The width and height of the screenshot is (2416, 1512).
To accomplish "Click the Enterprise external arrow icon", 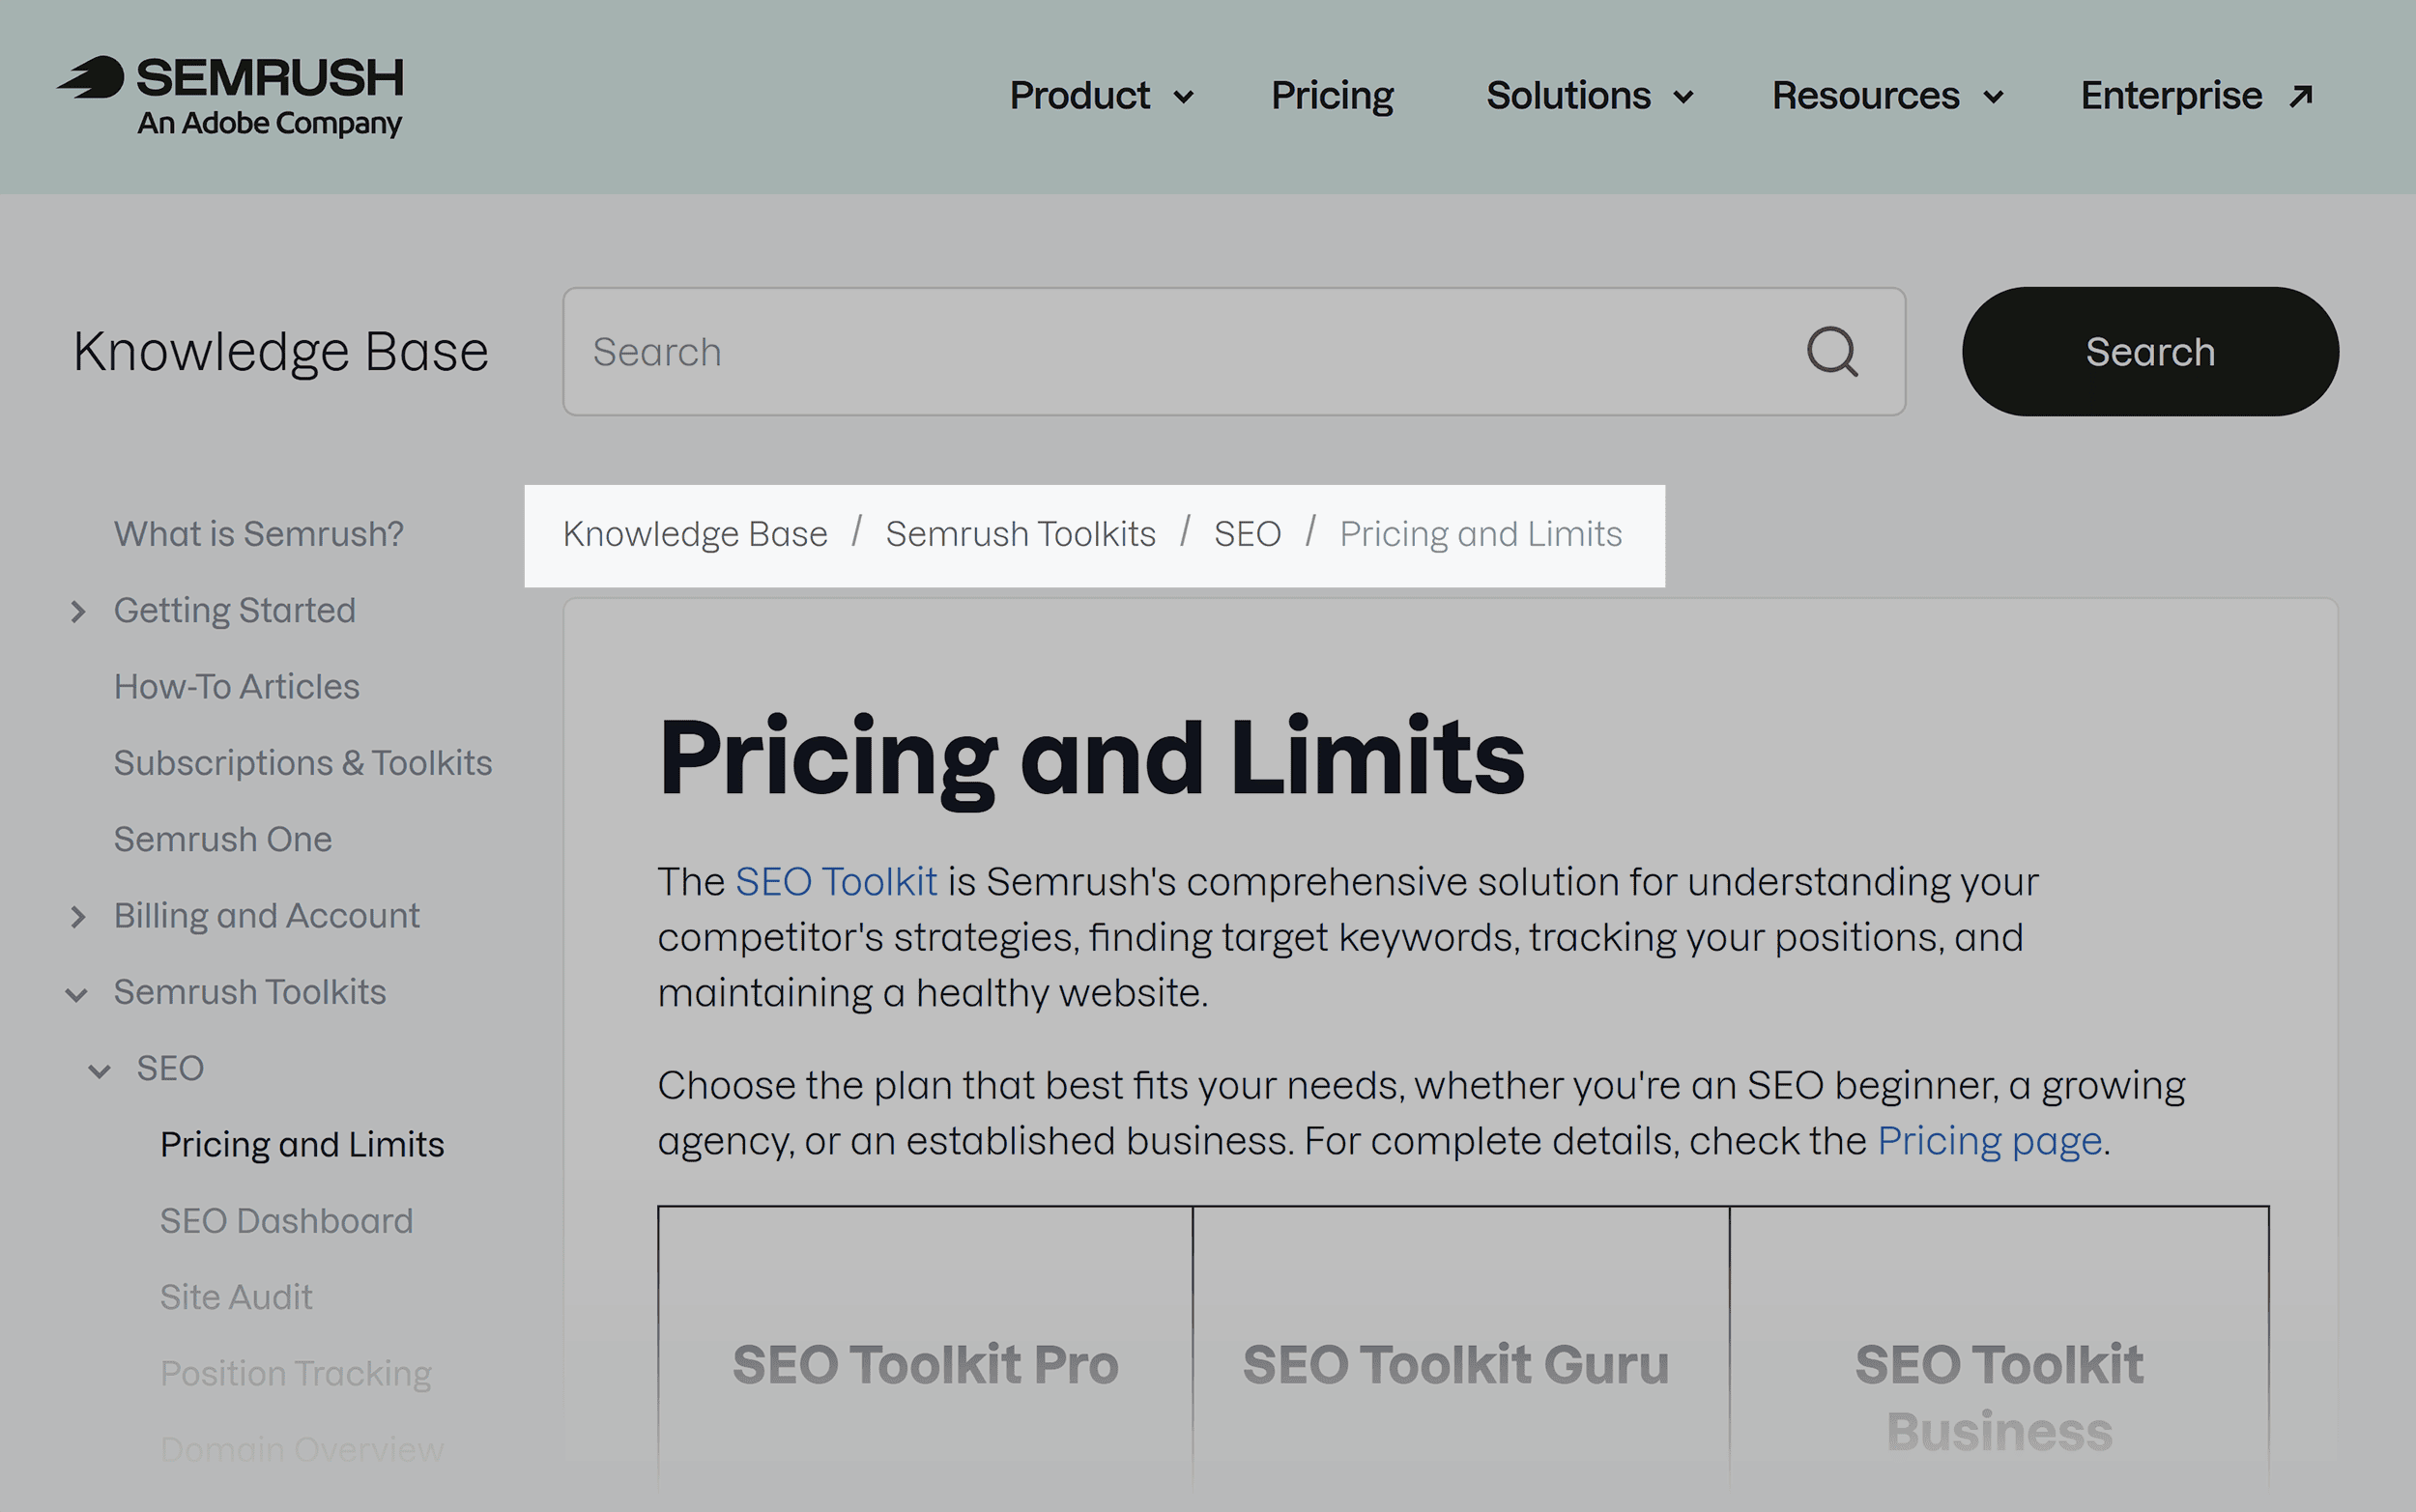I will tap(2301, 96).
